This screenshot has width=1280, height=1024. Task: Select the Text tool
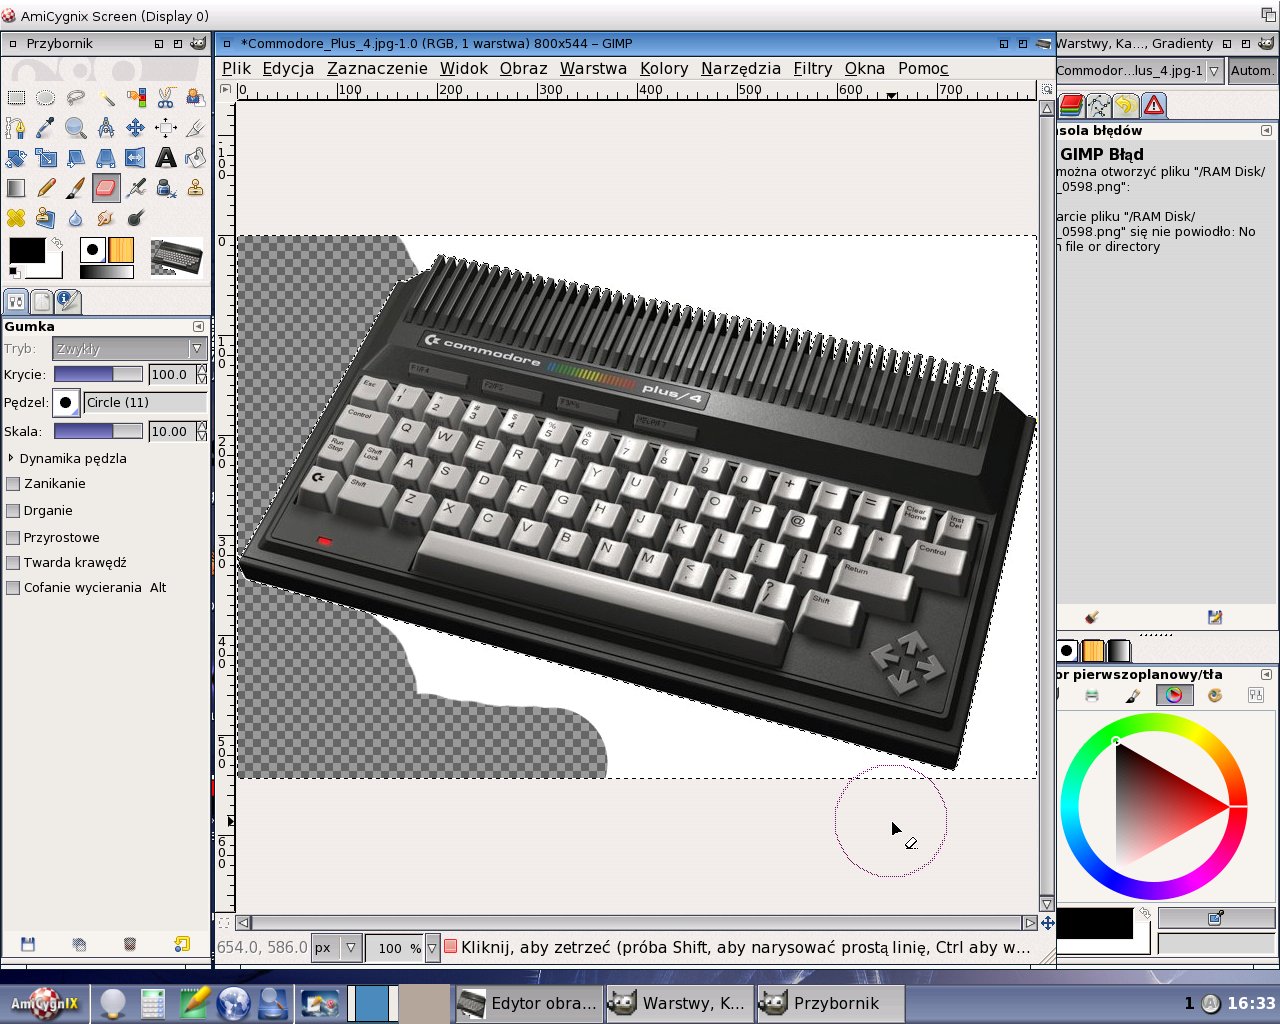pos(166,158)
